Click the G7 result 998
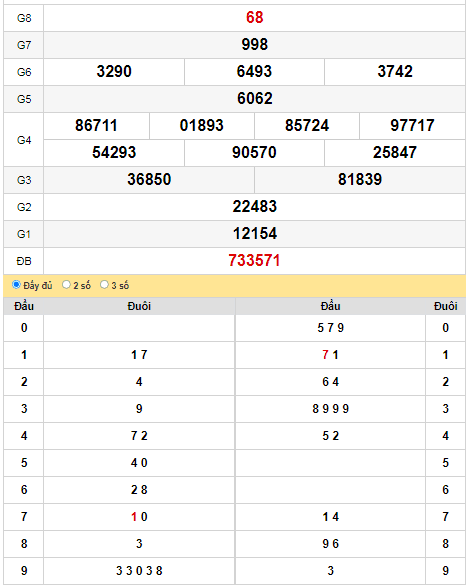 pos(255,45)
